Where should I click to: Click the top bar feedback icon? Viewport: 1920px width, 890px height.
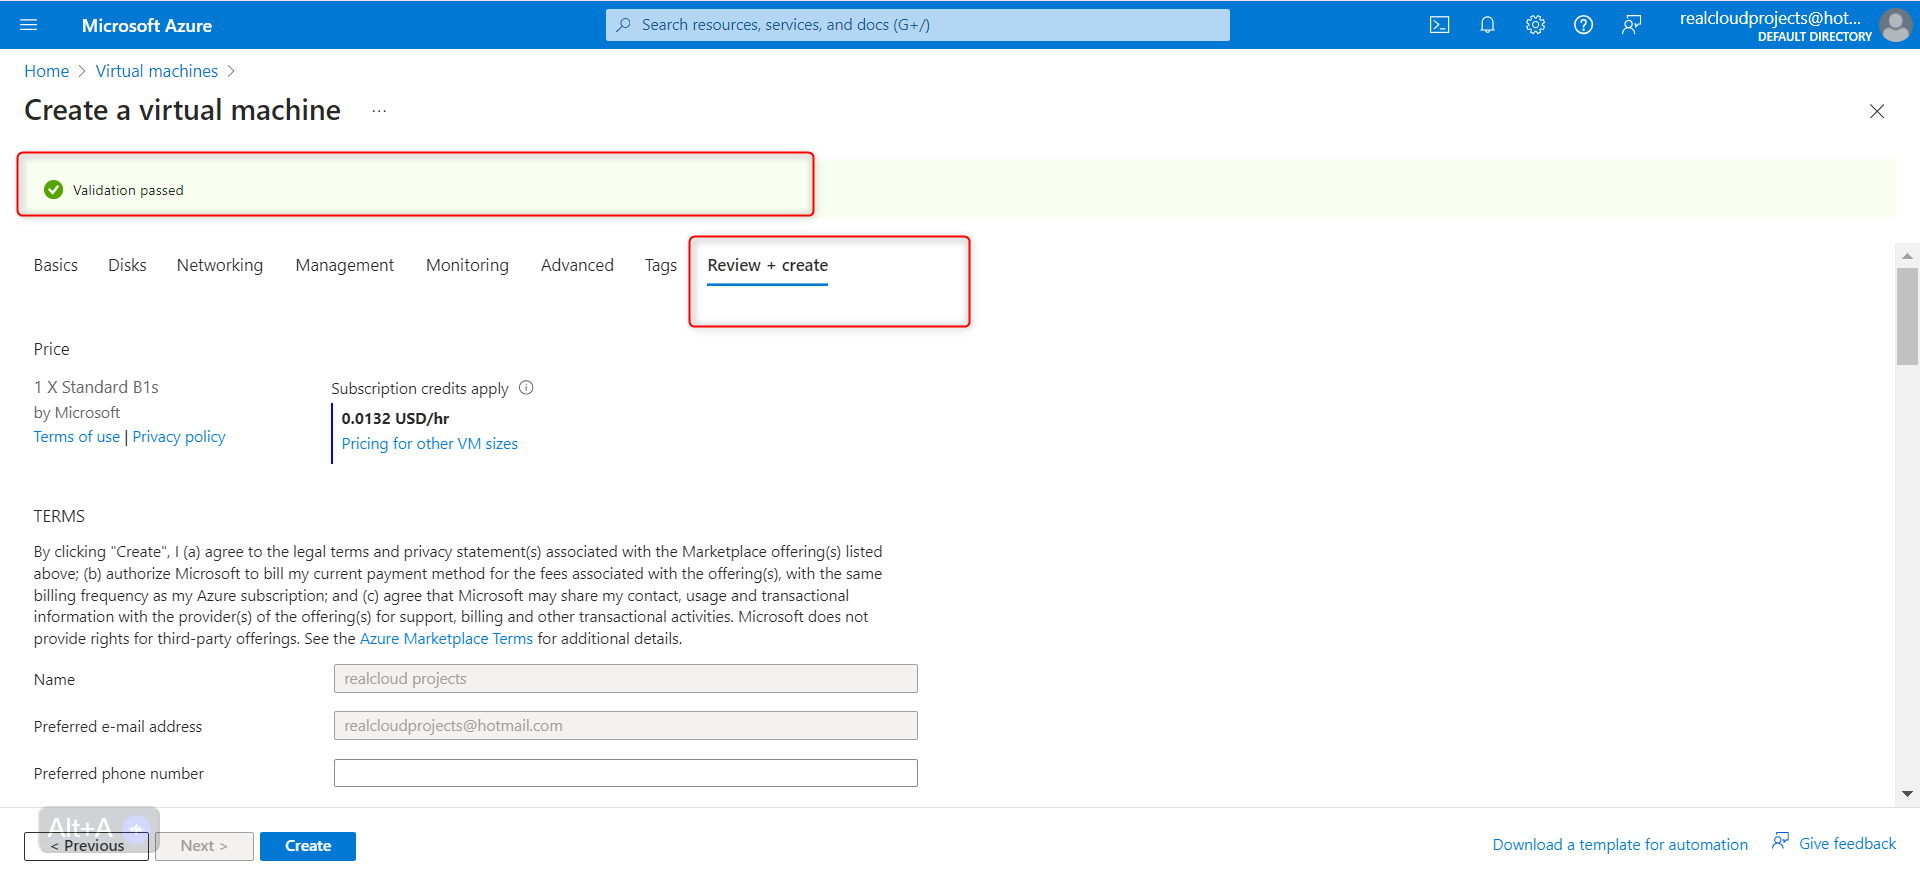[x=1631, y=25]
